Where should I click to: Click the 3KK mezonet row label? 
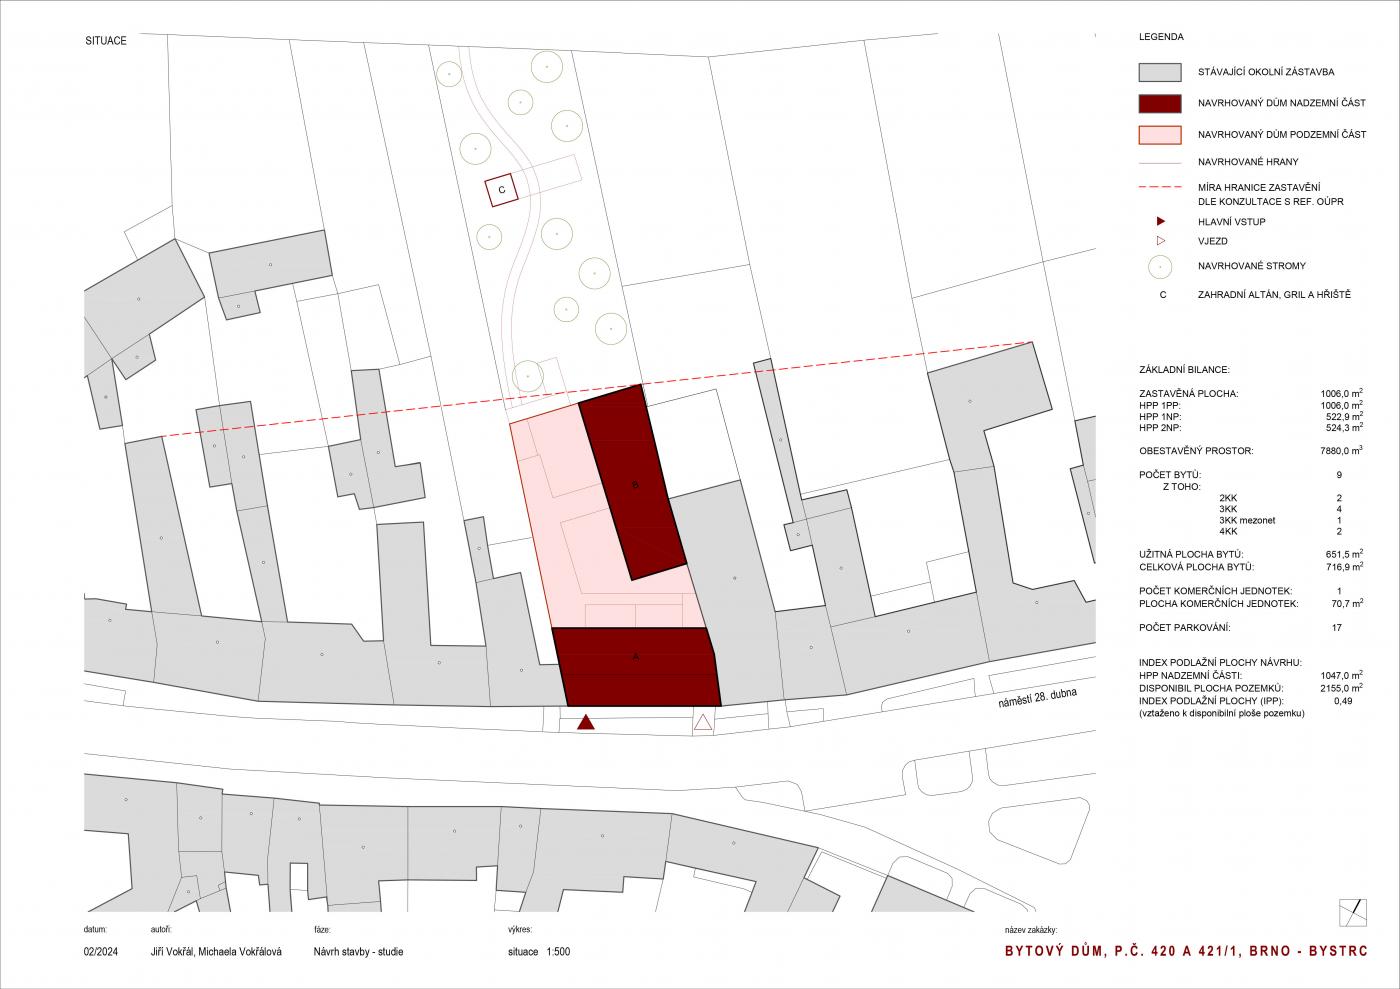(1247, 520)
